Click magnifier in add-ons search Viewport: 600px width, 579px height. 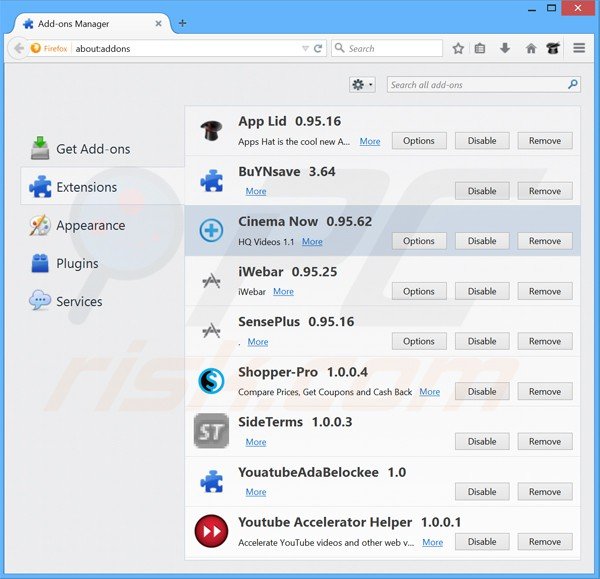572,84
